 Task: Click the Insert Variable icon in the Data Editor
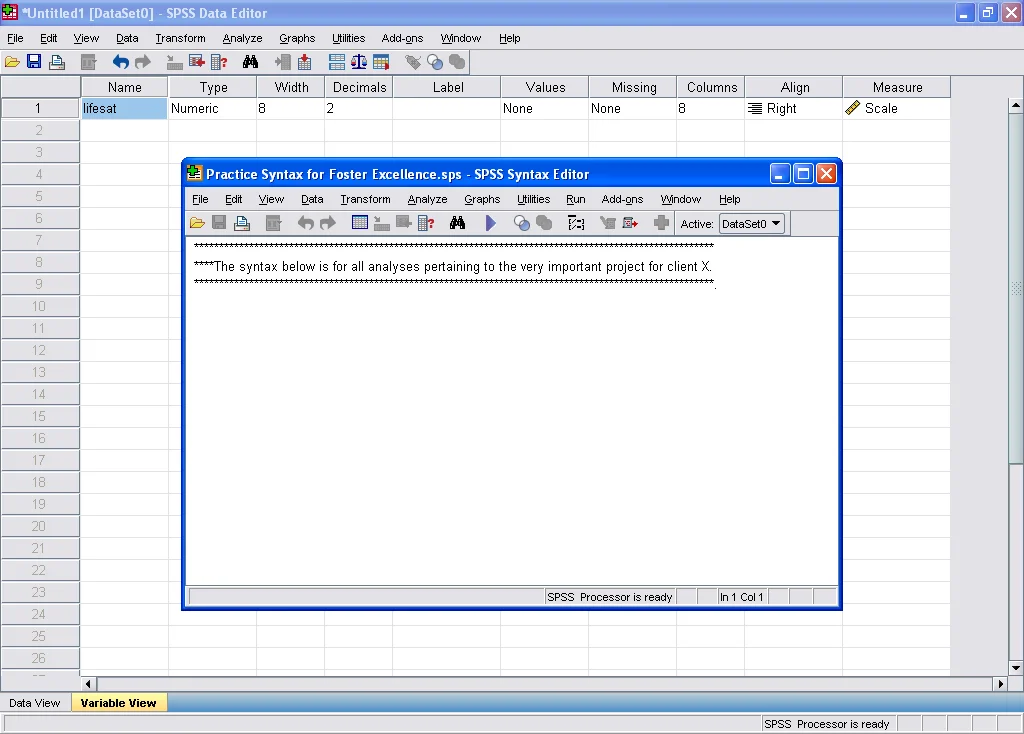coord(302,61)
